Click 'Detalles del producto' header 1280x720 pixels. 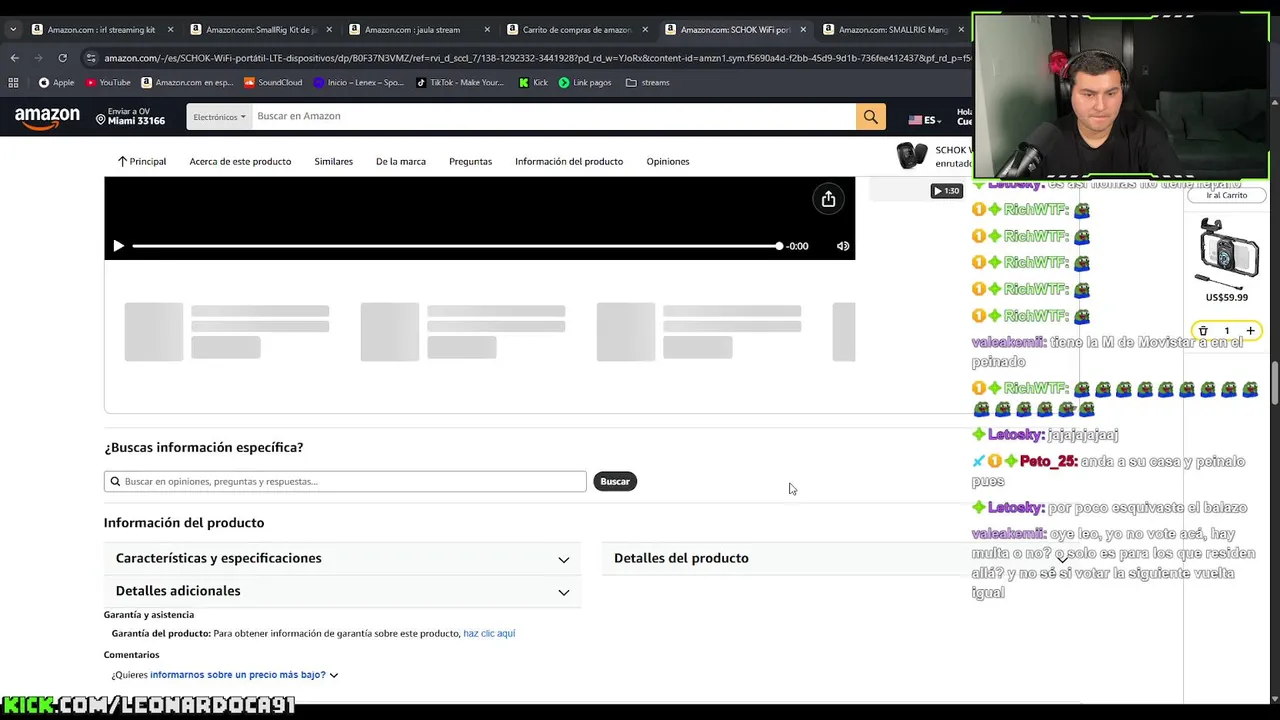(x=681, y=558)
